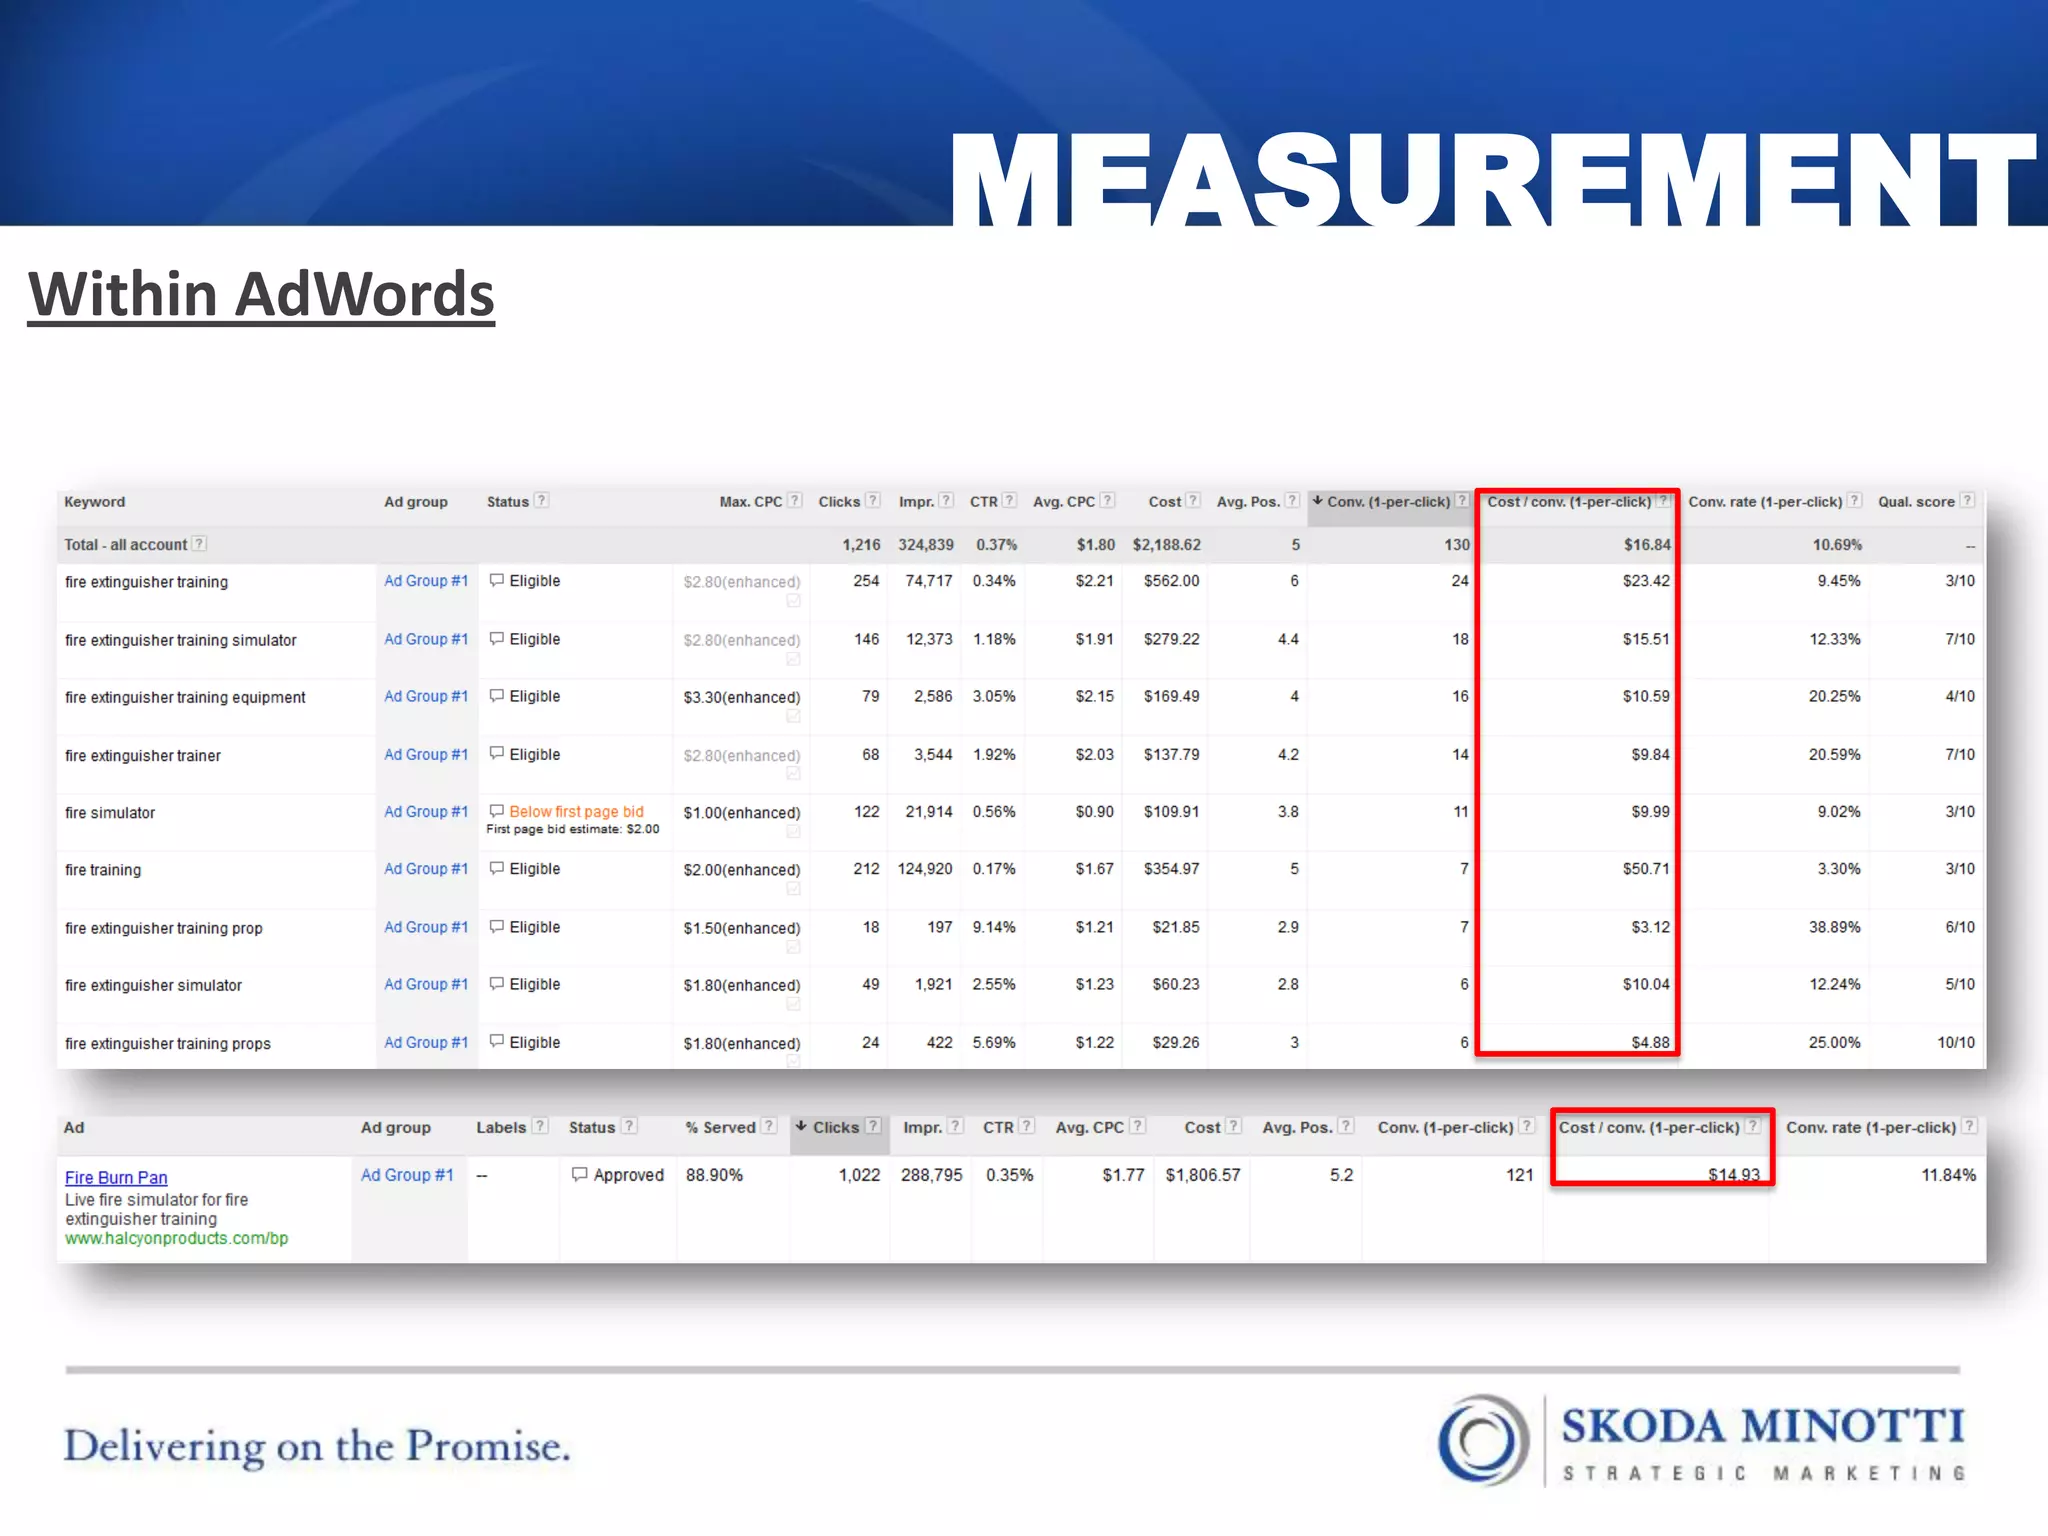
Task: Click help icon beside Max. CPC header
Action: [x=795, y=500]
